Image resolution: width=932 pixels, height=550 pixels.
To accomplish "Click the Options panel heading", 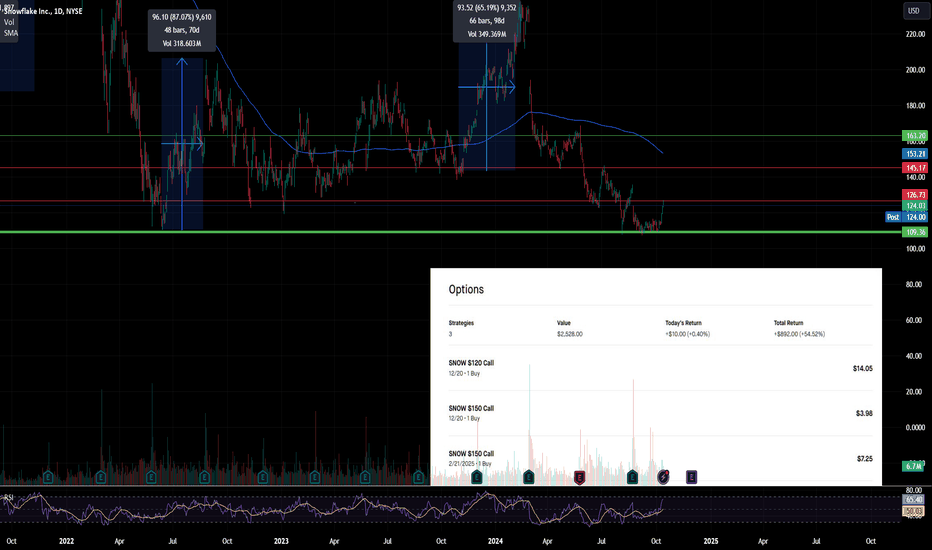I will pos(466,290).
